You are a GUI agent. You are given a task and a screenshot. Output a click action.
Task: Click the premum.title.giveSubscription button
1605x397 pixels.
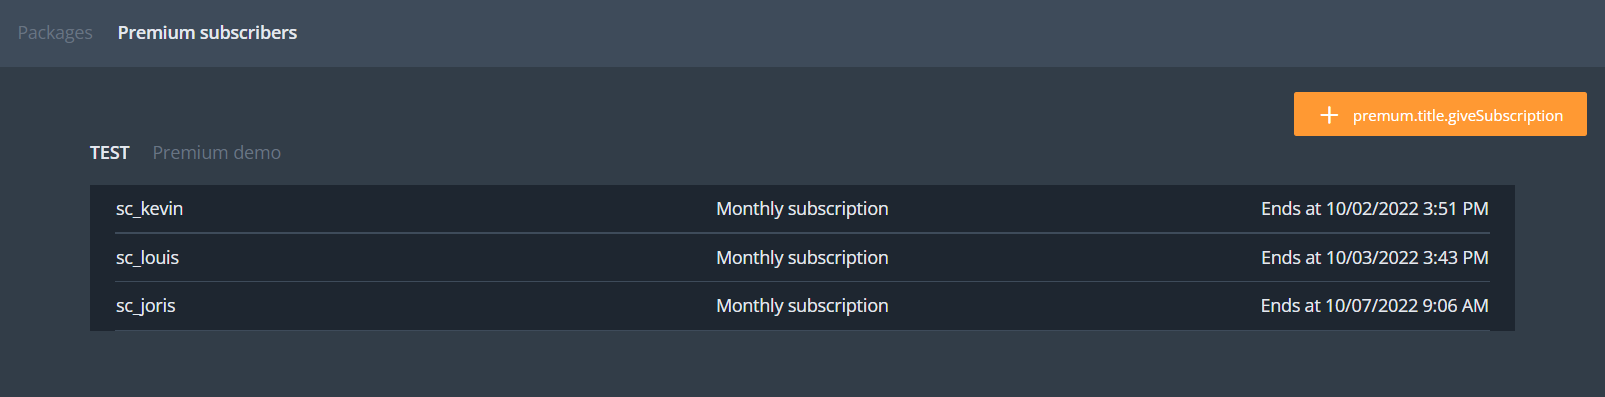point(1440,114)
